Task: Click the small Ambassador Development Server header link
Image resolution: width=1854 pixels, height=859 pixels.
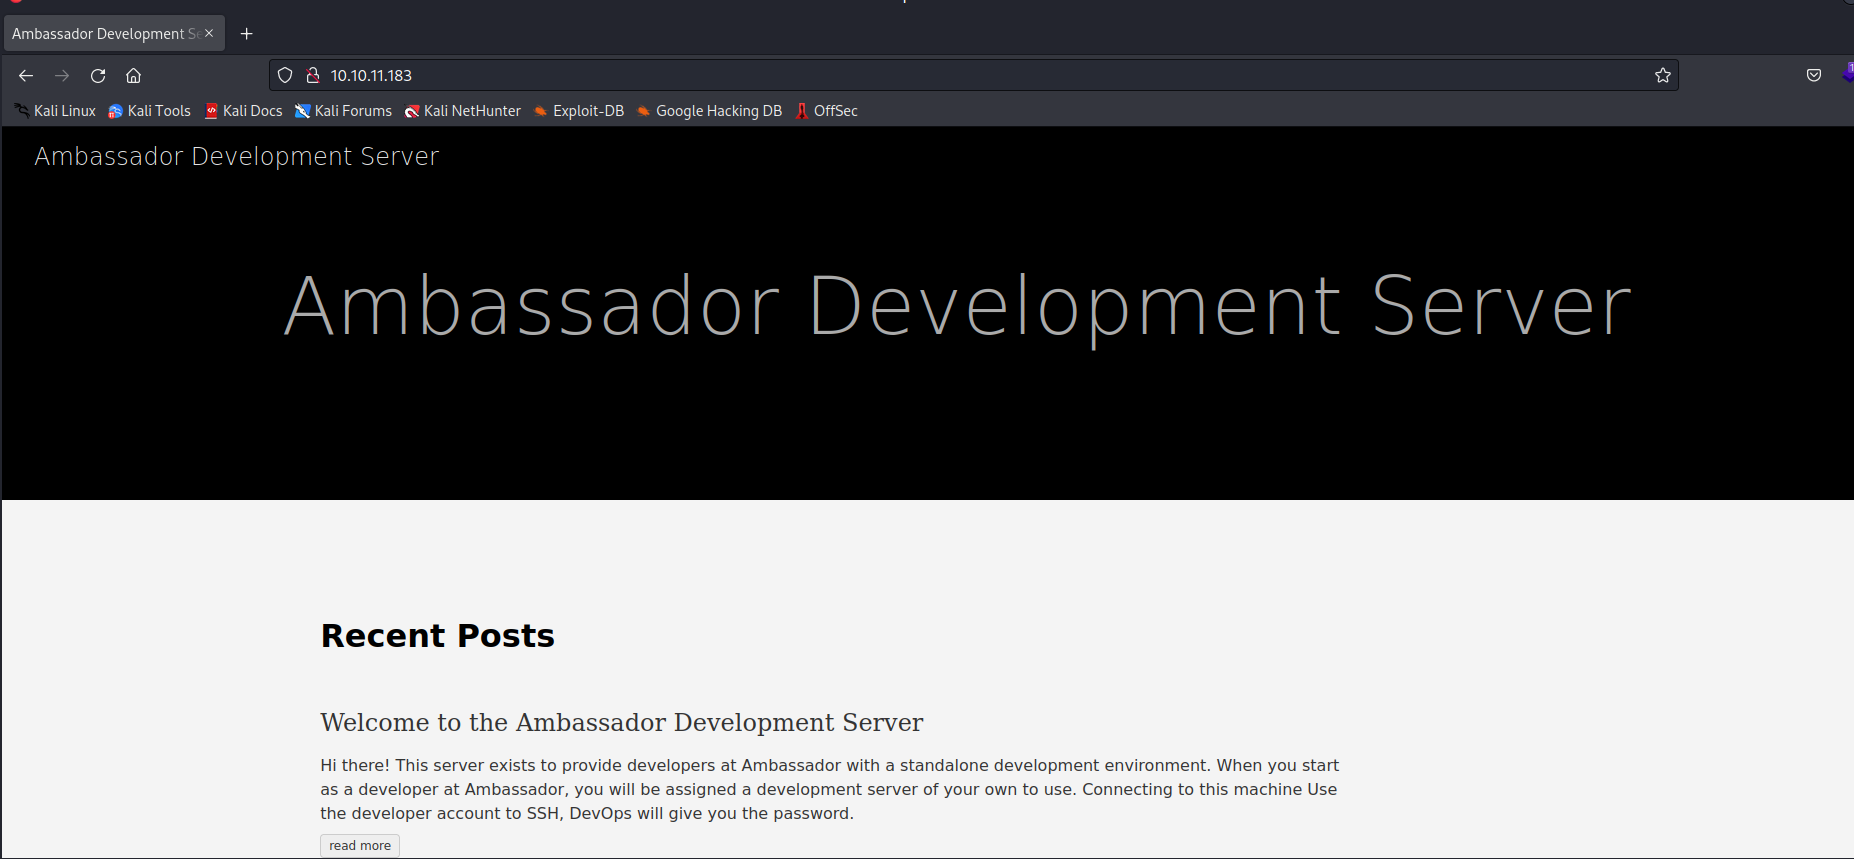Action: coord(237,157)
